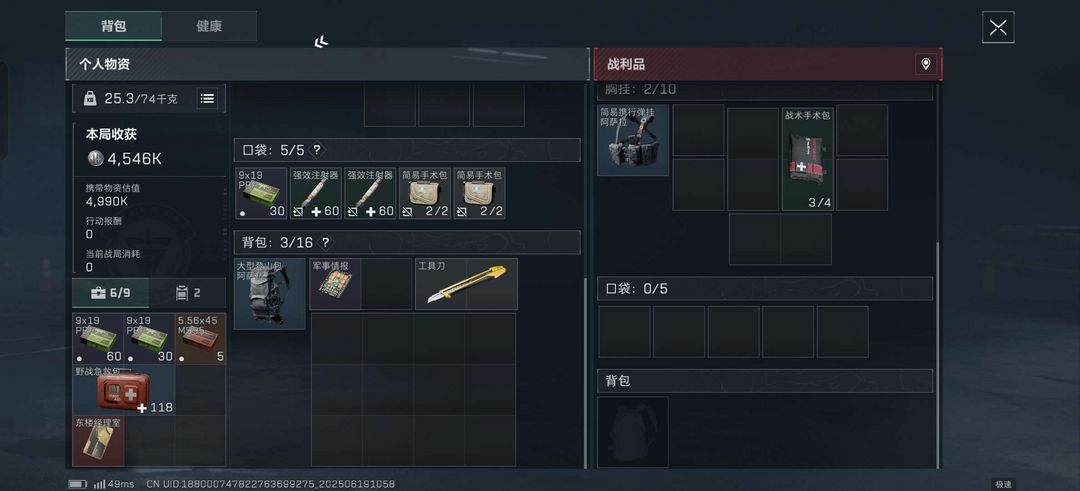Close the inventory screen with X

pos(998,28)
